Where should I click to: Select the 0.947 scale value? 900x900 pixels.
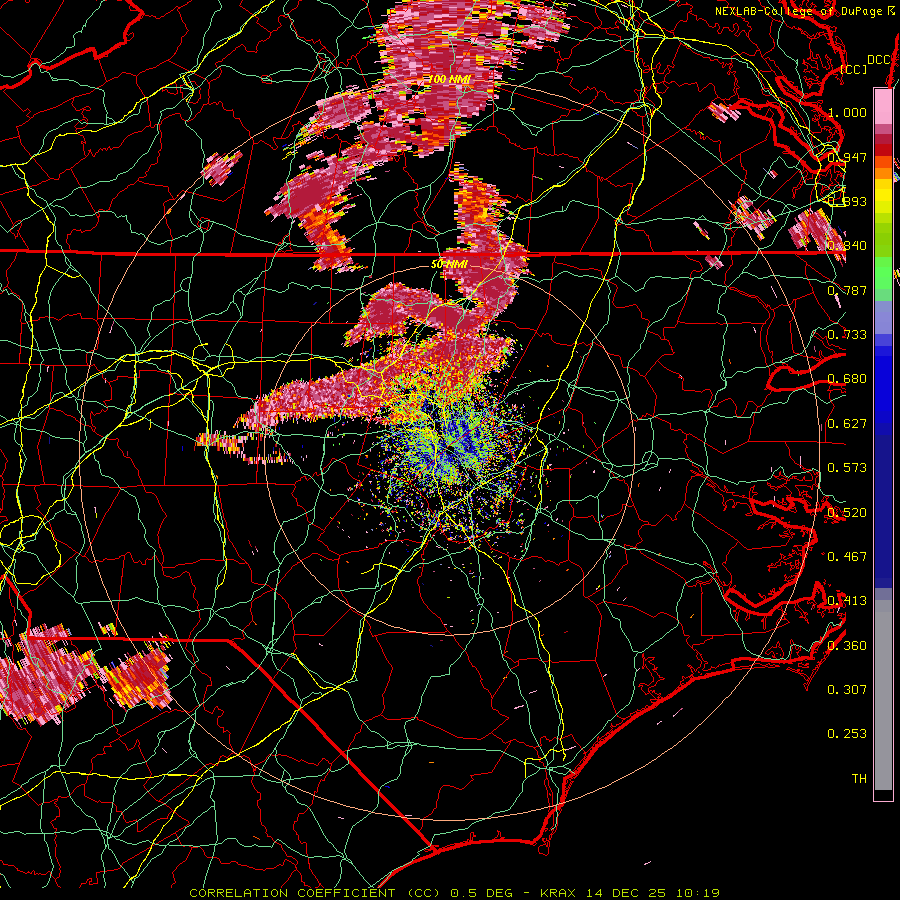coord(847,157)
